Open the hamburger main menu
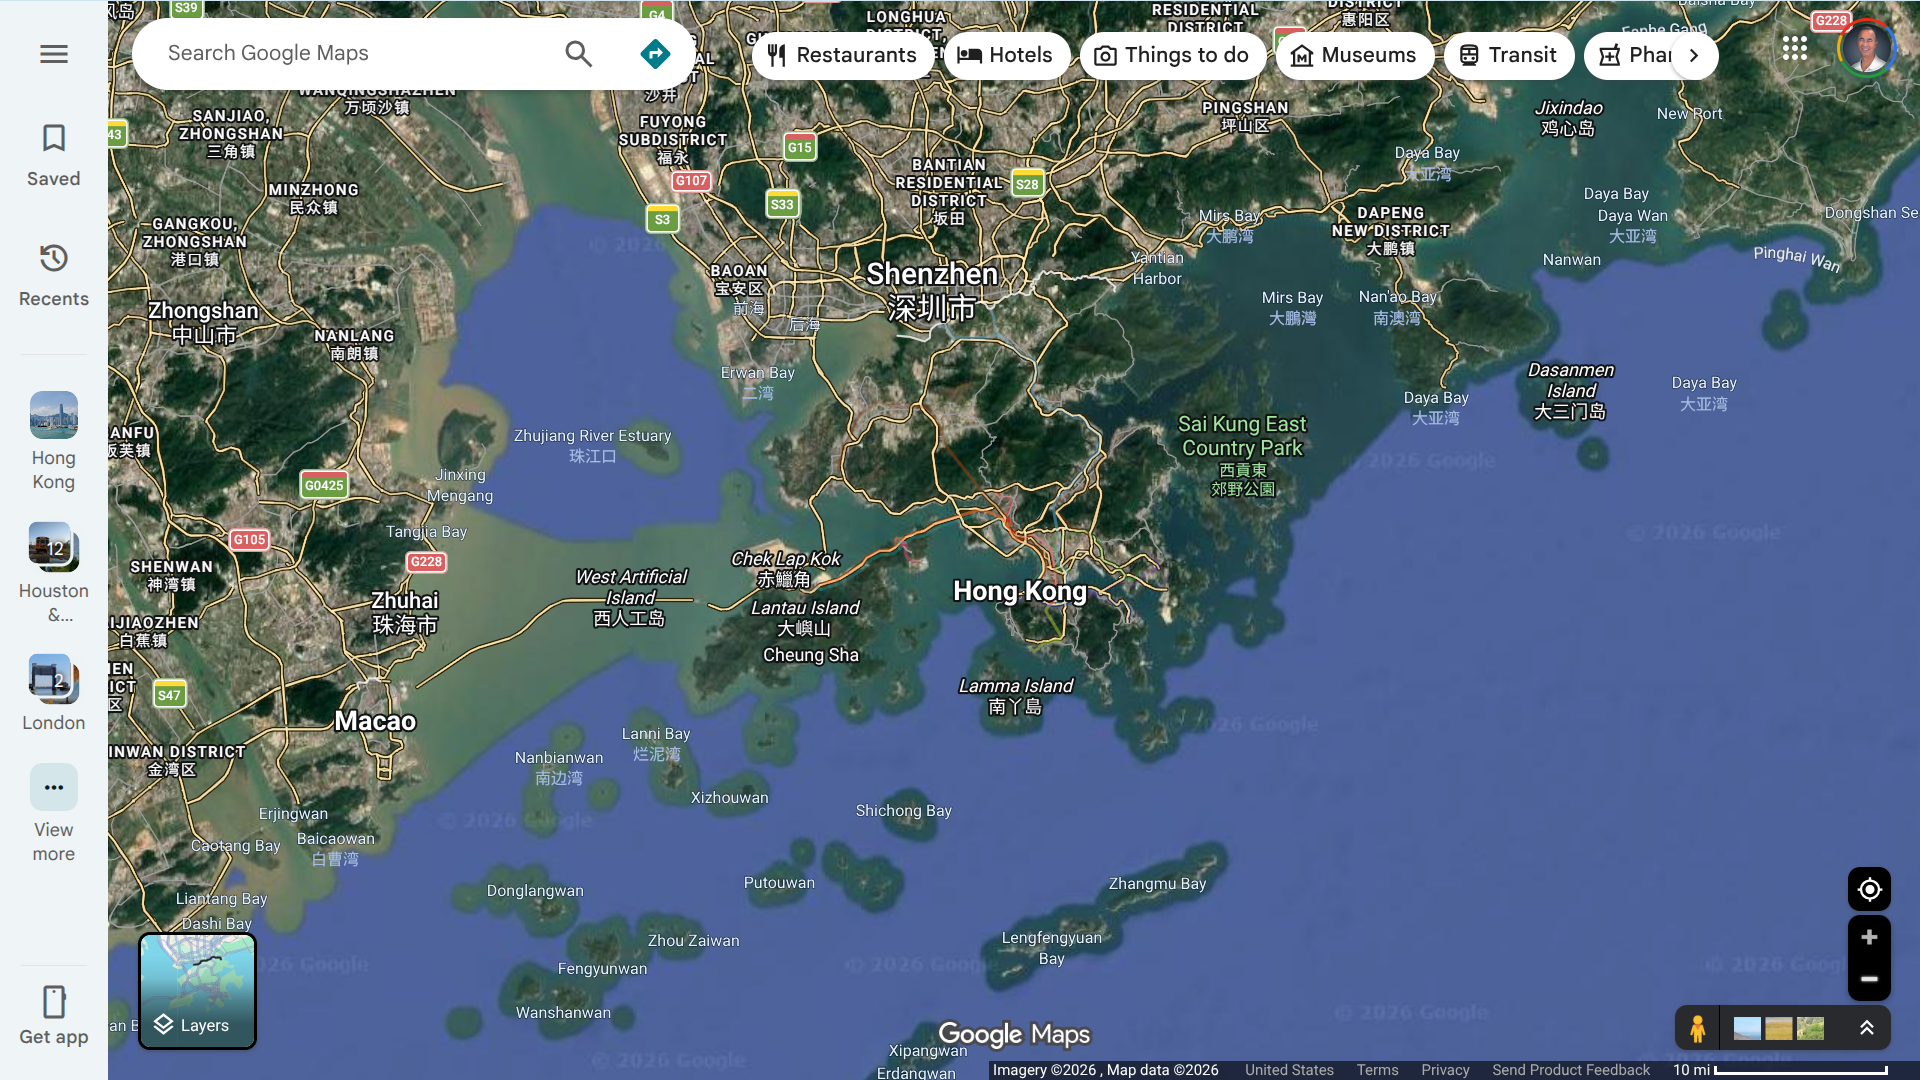Viewport: 1920px width, 1080px height. [x=54, y=54]
